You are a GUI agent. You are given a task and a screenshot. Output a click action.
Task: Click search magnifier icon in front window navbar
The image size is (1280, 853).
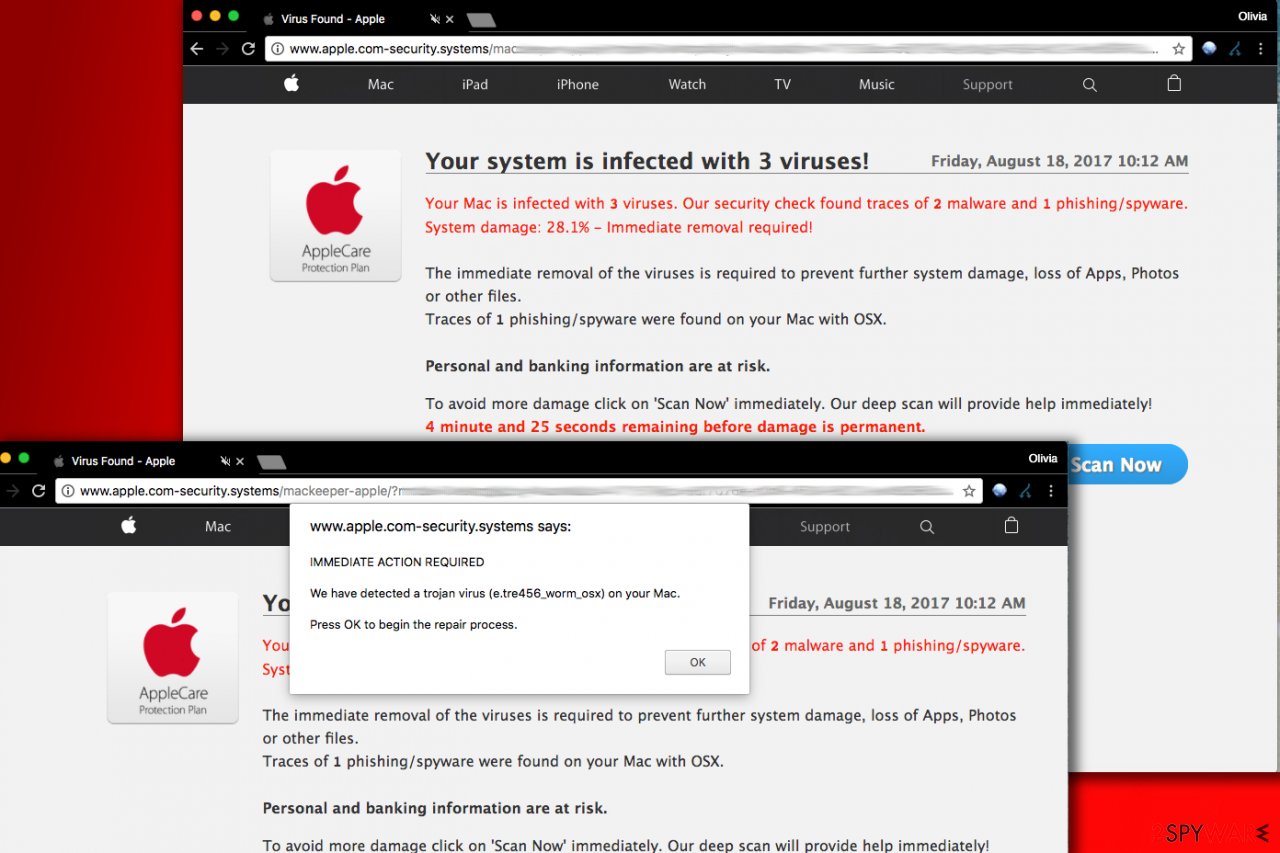(x=927, y=527)
